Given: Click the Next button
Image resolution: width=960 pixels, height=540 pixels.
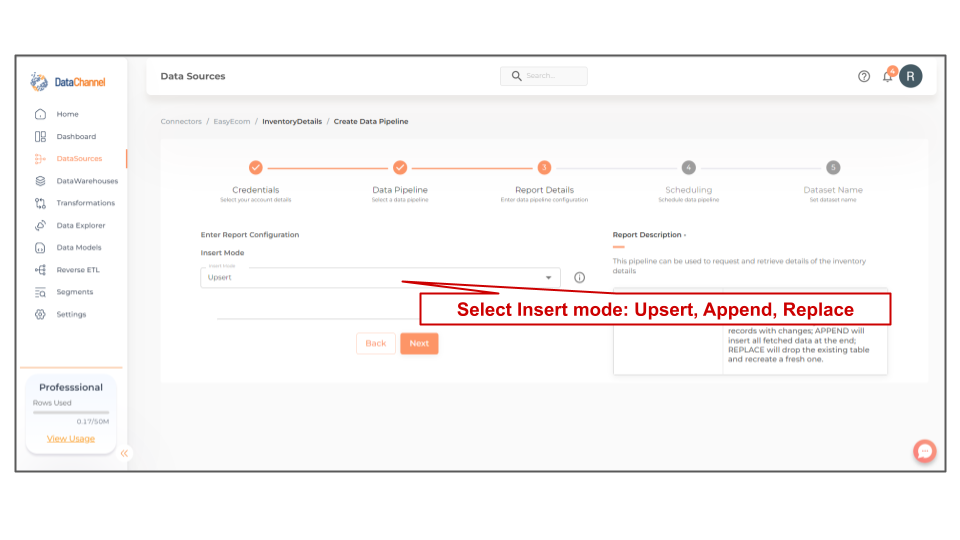Looking at the screenshot, I should 419,343.
